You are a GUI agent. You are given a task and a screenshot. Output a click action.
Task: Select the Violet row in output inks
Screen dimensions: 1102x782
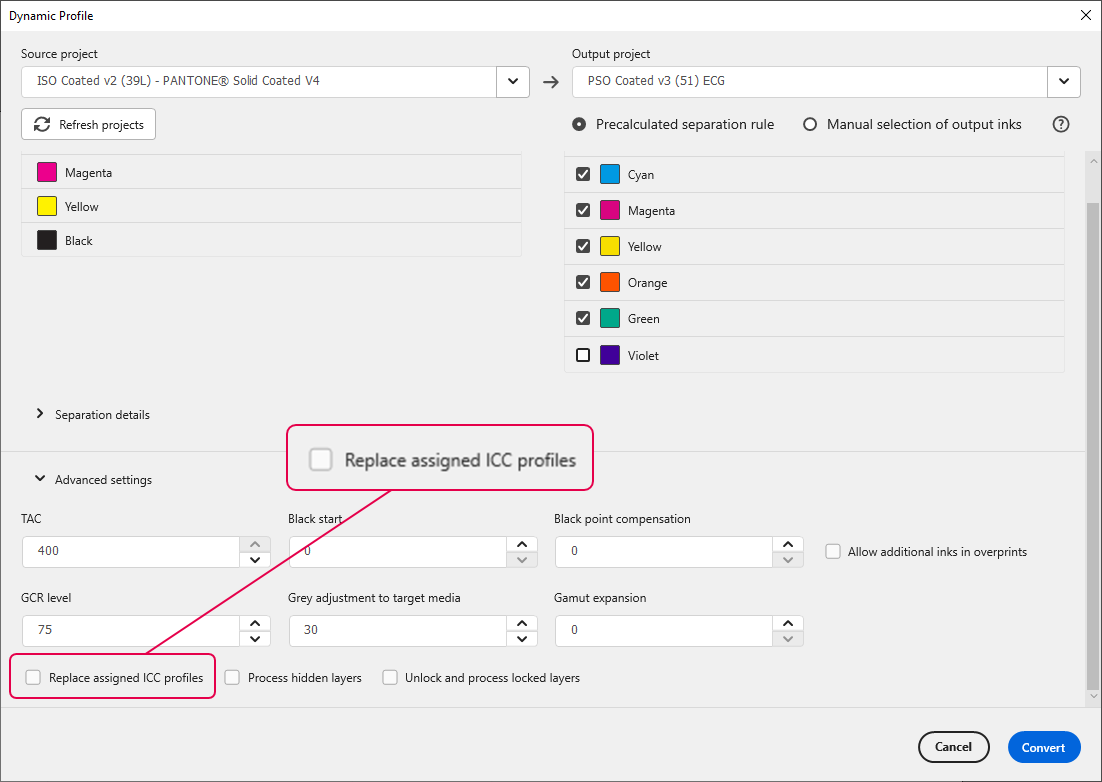pos(814,355)
